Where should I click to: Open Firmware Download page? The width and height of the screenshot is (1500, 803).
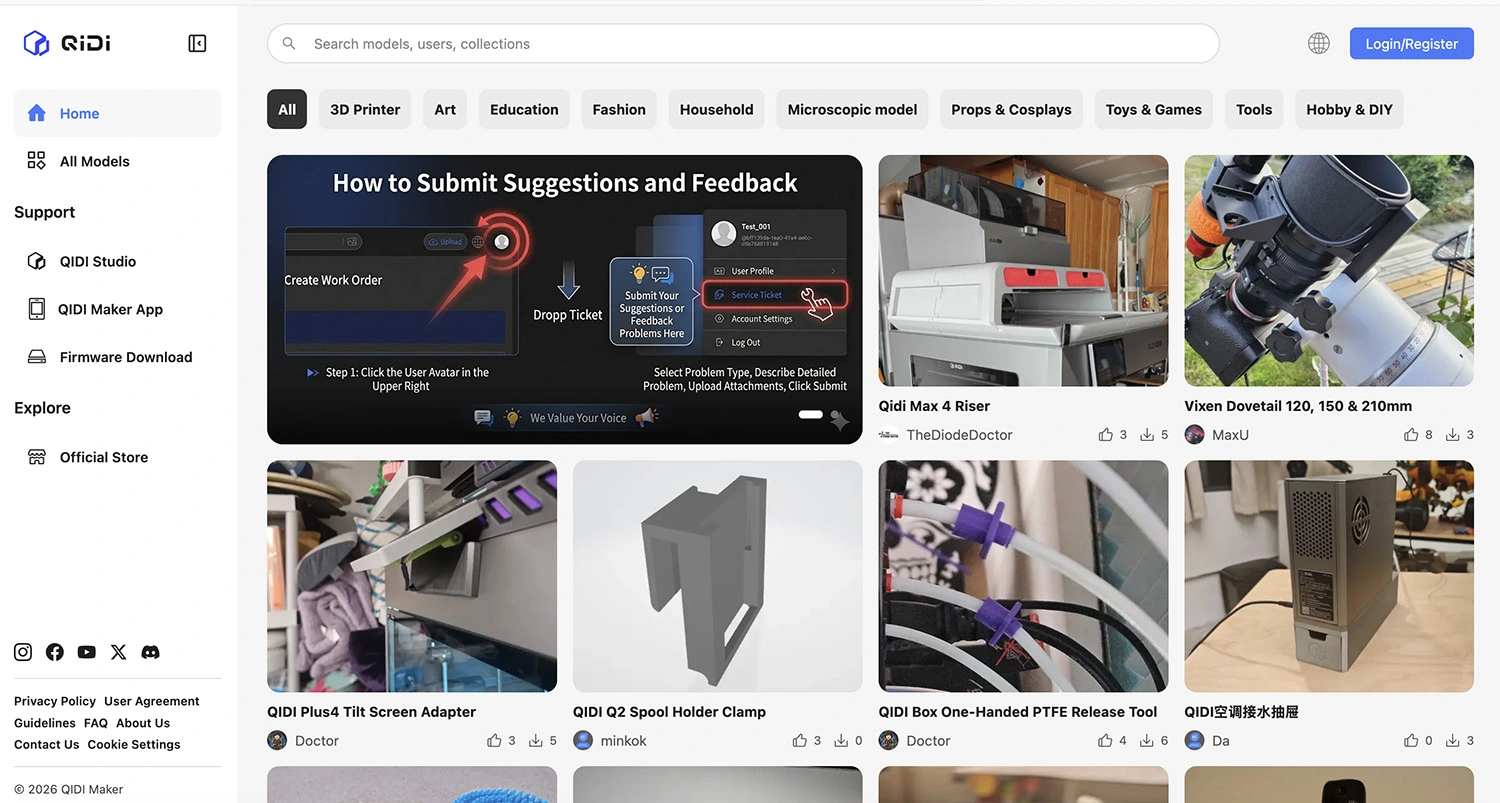pyautogui.click(x=118, y=357)
